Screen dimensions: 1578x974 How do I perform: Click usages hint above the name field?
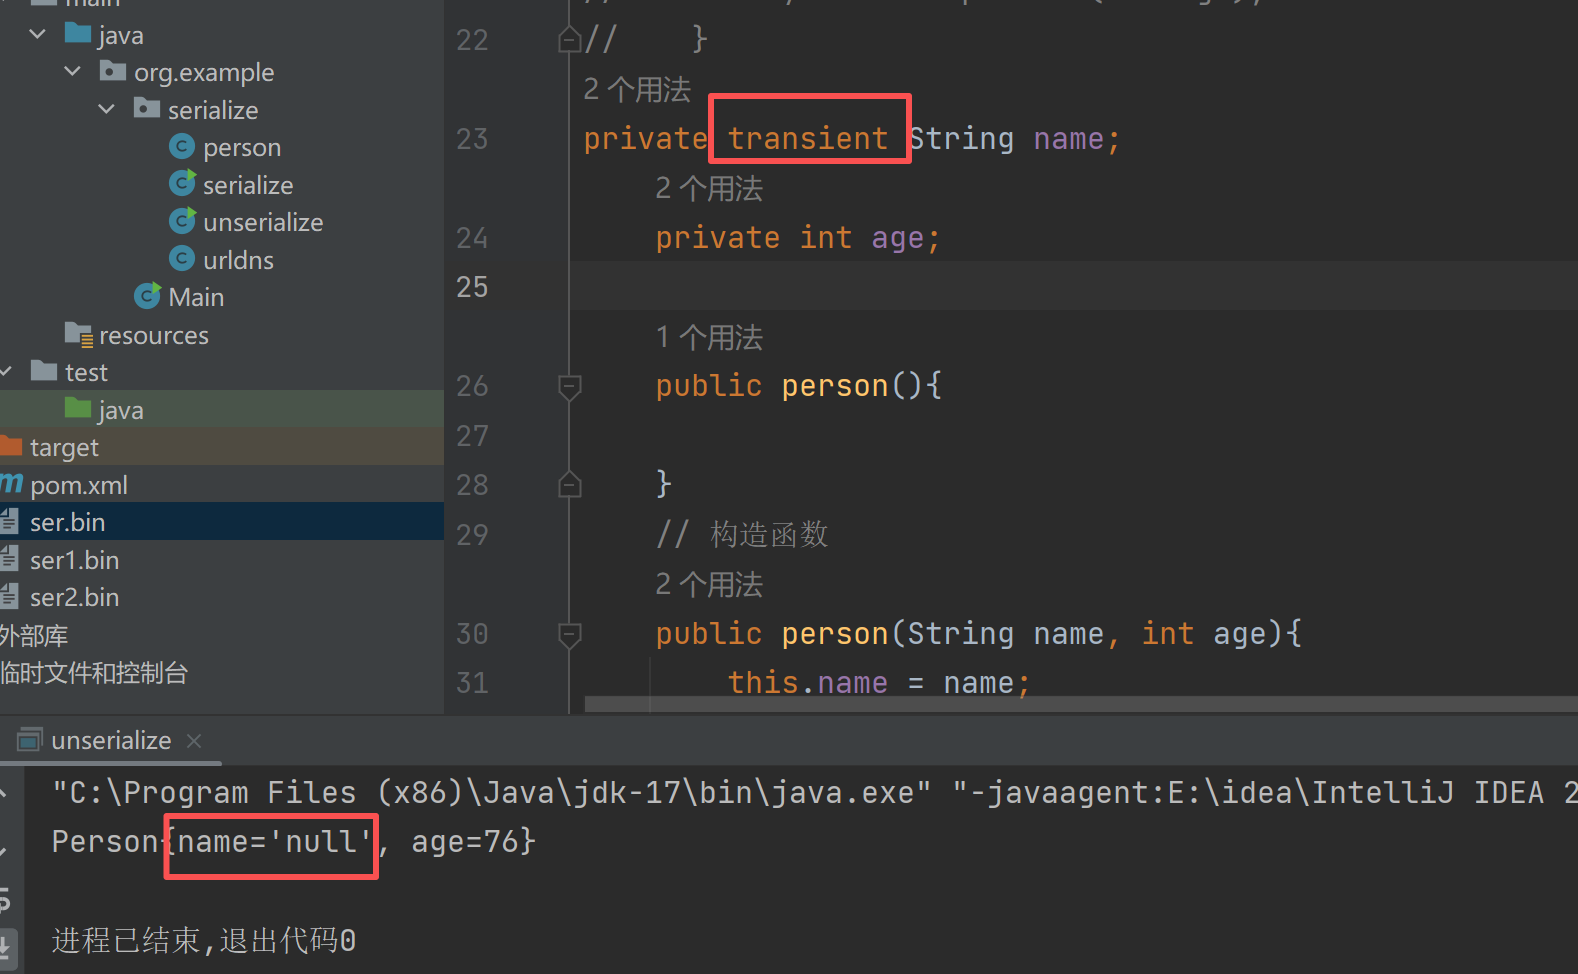pos(637,90)
